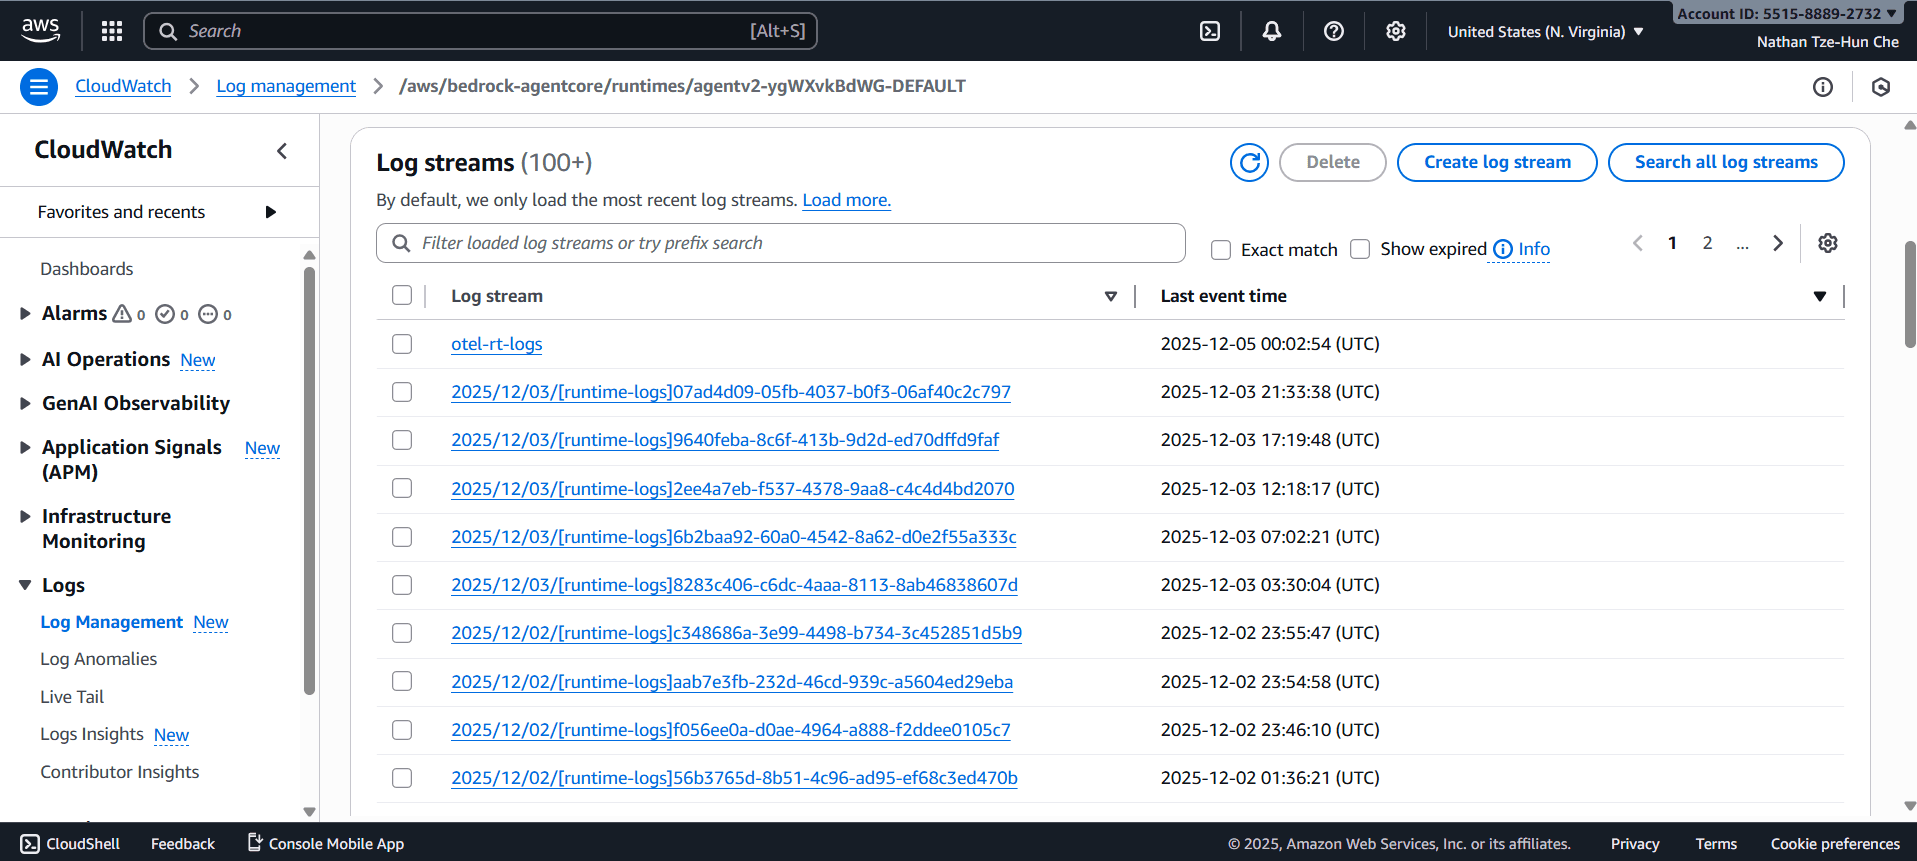Open table preferences gear icon

tap(1828, 243)
